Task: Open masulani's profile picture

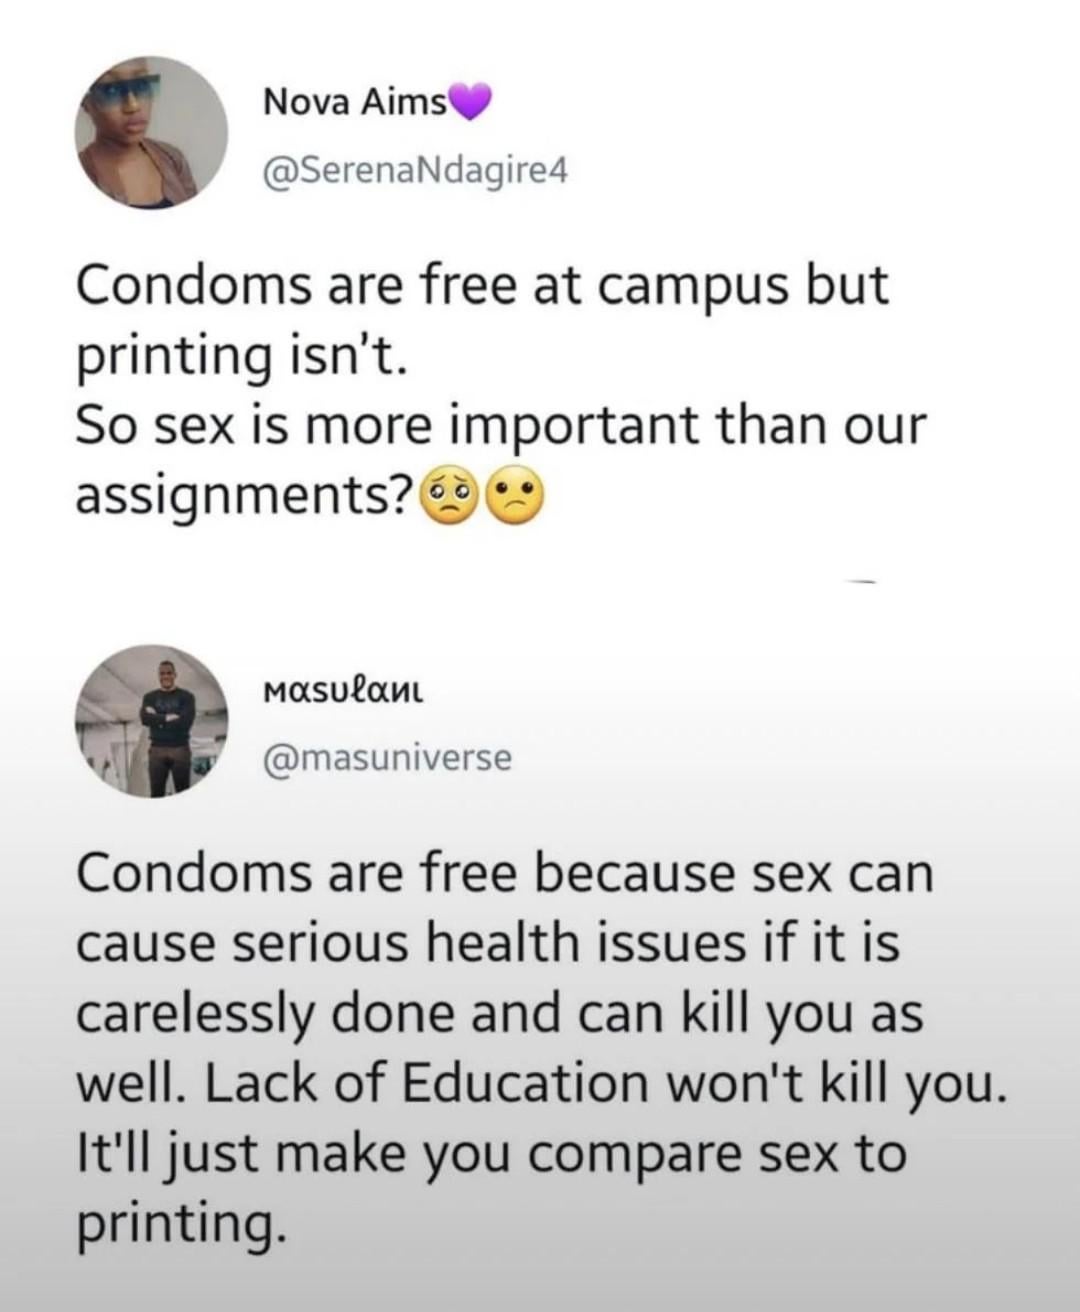Action: pyautogui.click(x=152, y=720)
